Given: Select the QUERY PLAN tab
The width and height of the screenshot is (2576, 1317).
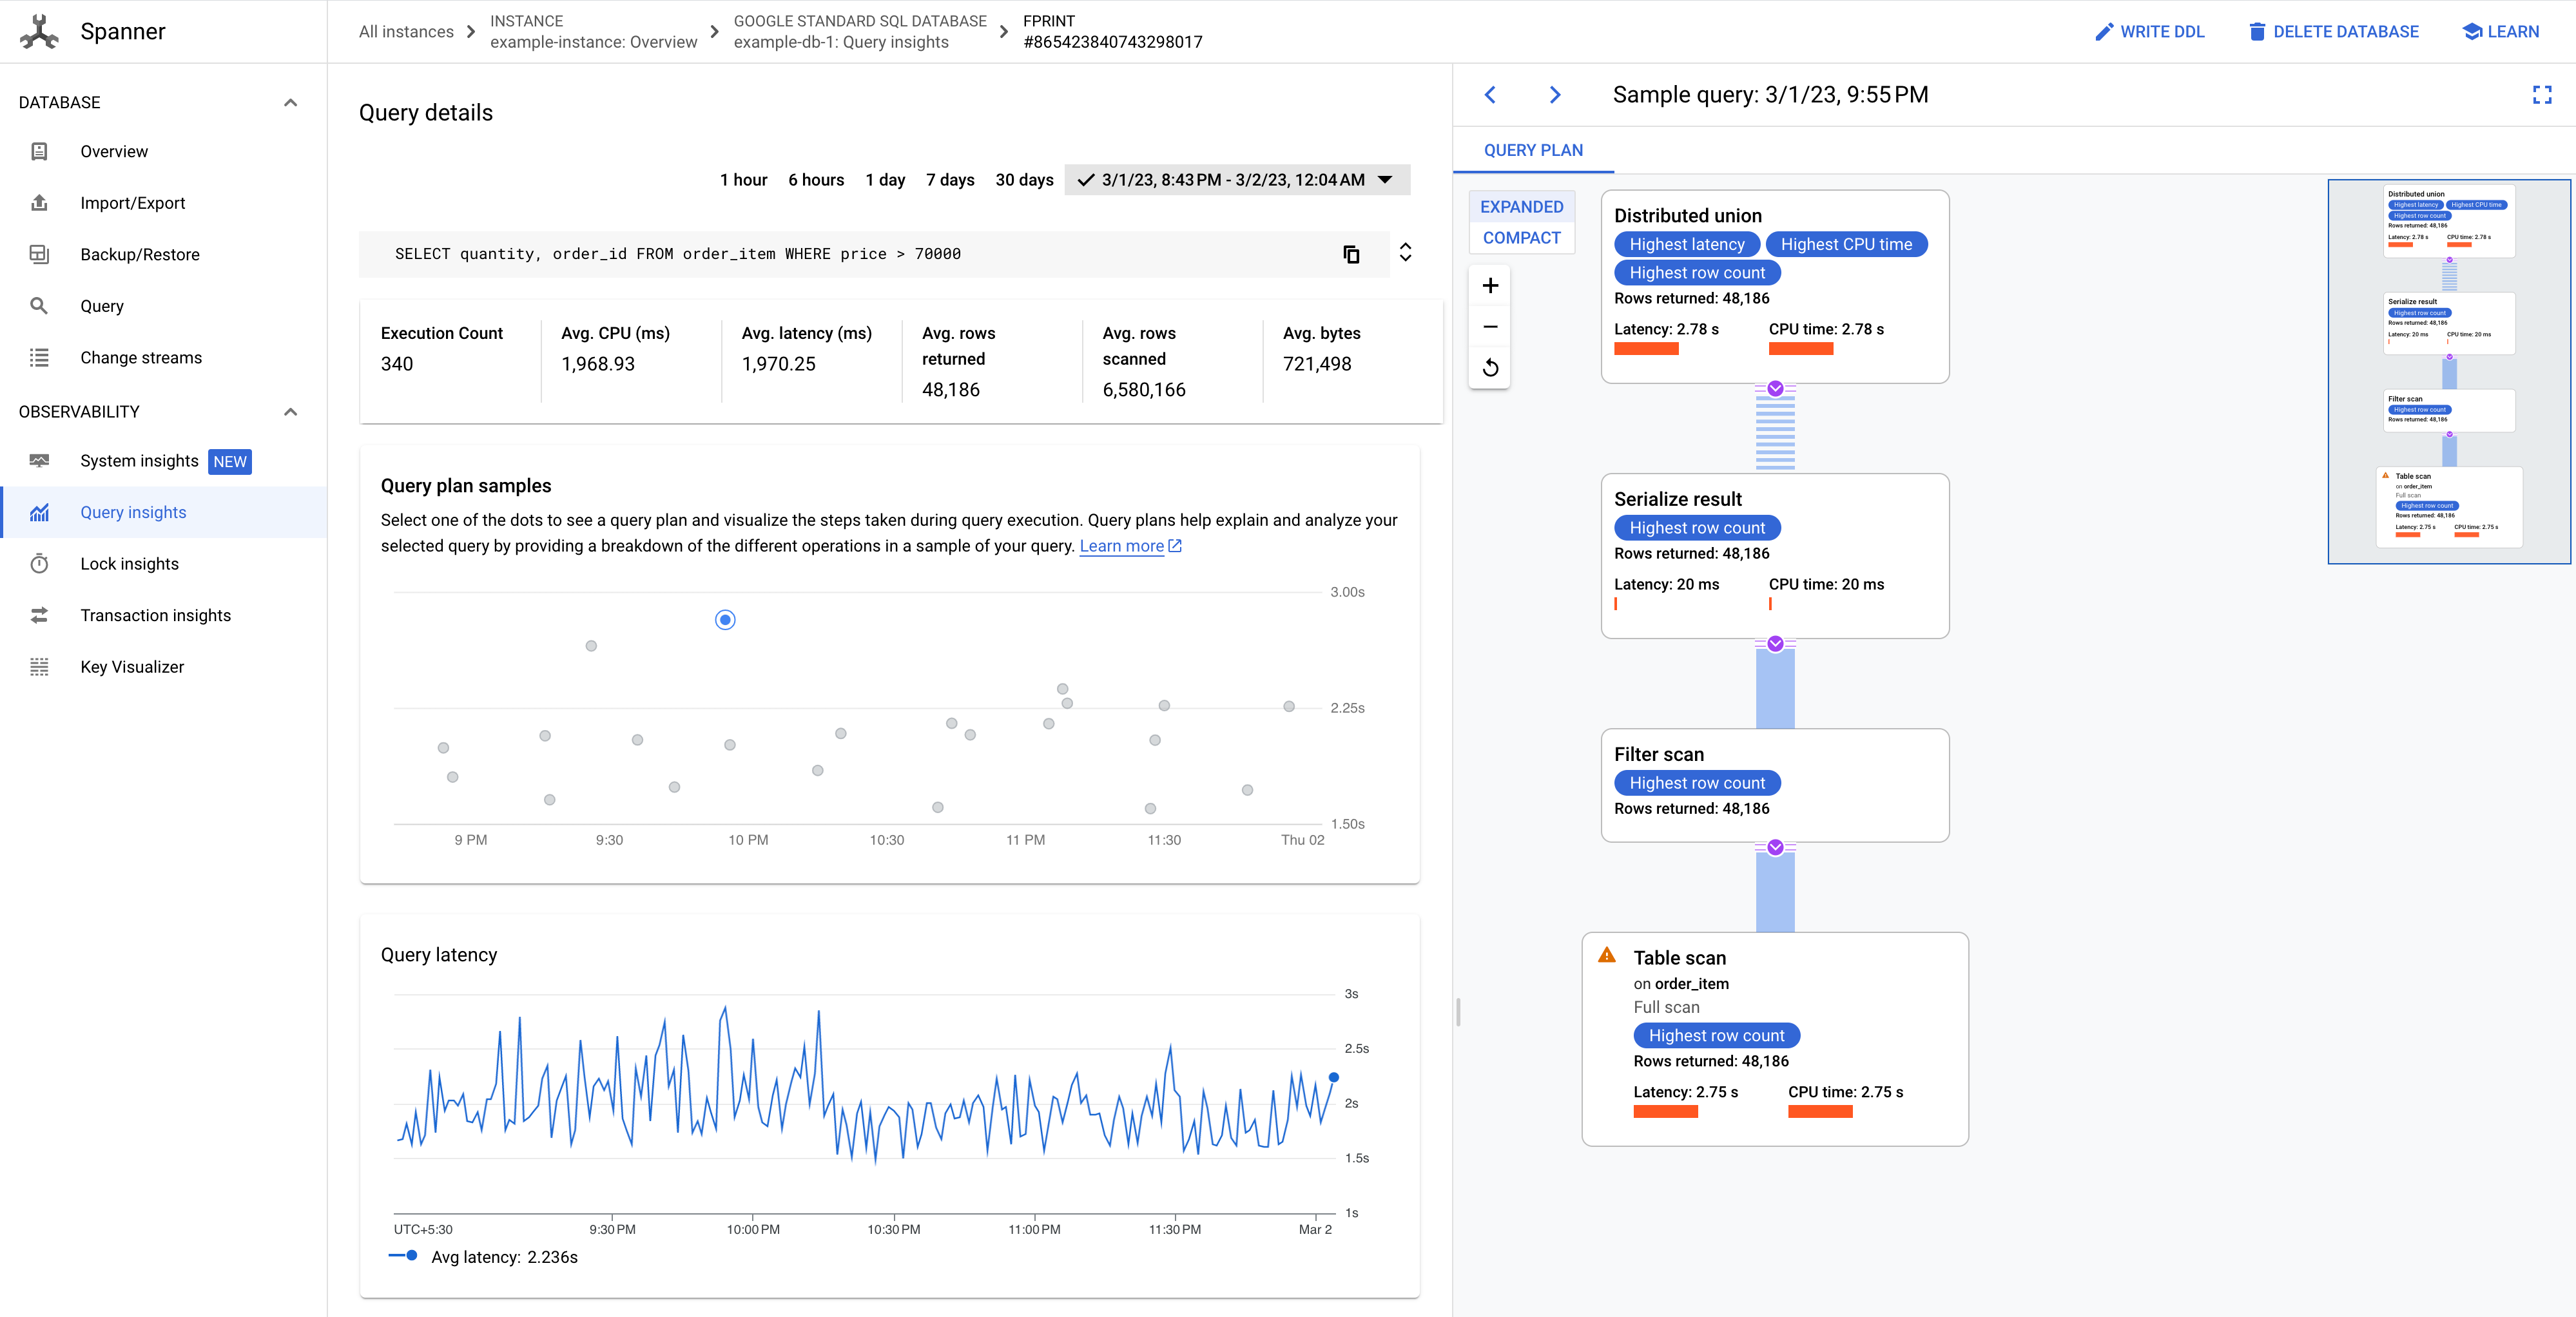Looking at the screenshot, I should click(x=1531, y=151).
